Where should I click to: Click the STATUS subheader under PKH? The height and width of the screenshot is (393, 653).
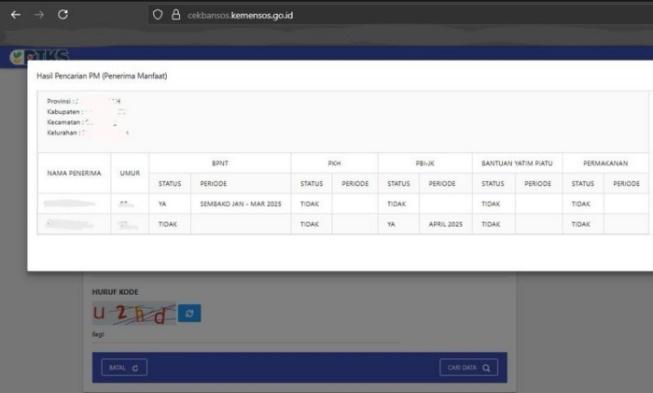(x=312, y=184)
